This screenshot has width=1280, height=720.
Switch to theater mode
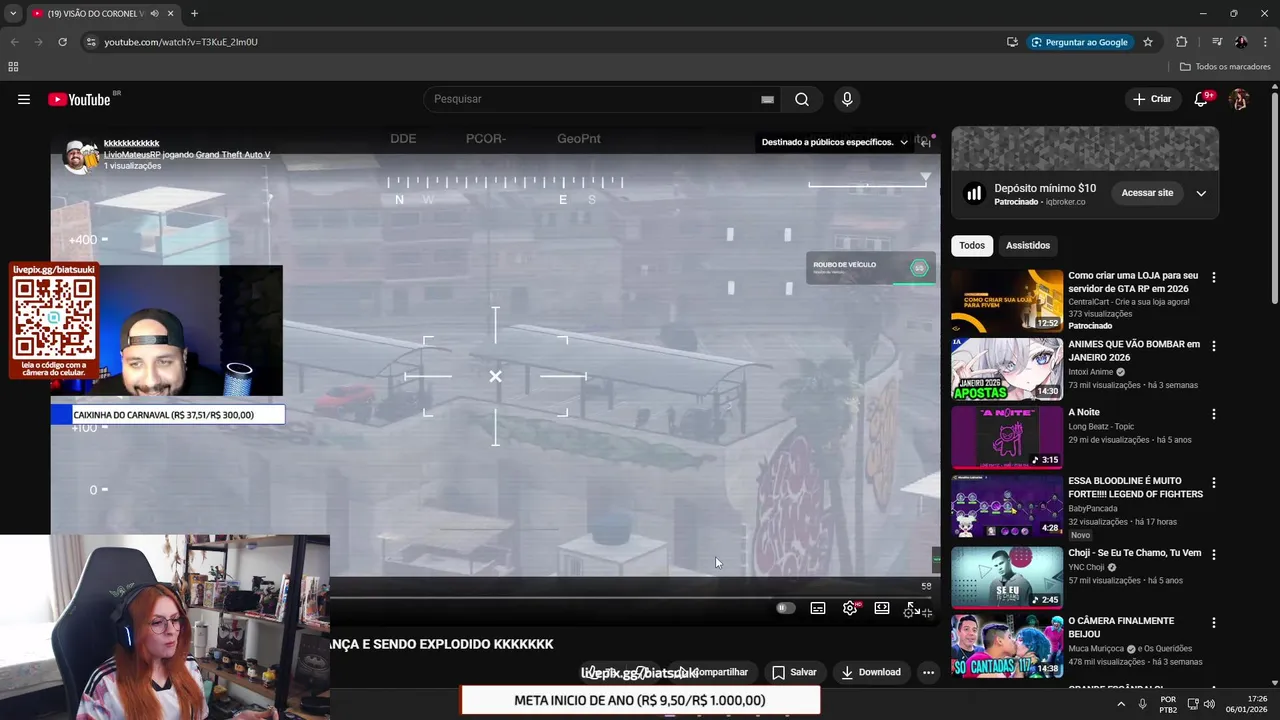(882, 608)
